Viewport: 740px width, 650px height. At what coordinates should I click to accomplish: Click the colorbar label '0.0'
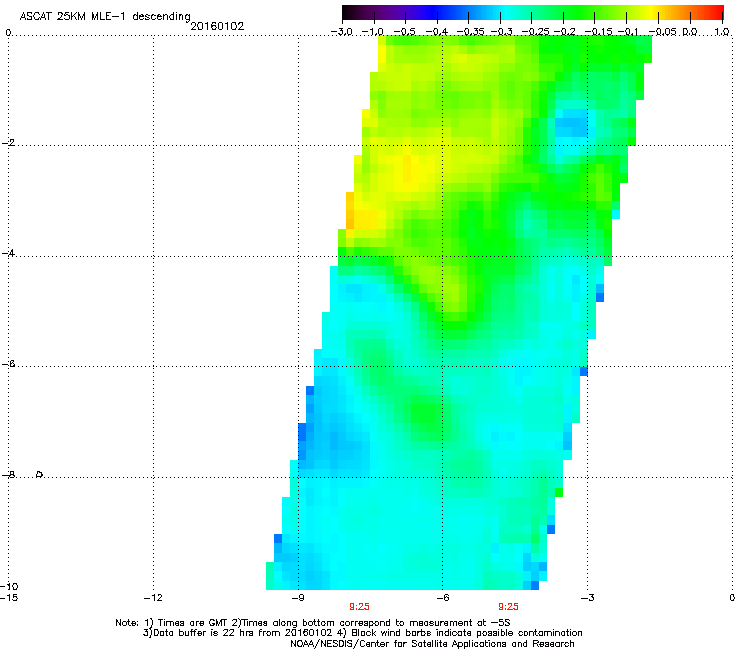click(x=690, y=32)
